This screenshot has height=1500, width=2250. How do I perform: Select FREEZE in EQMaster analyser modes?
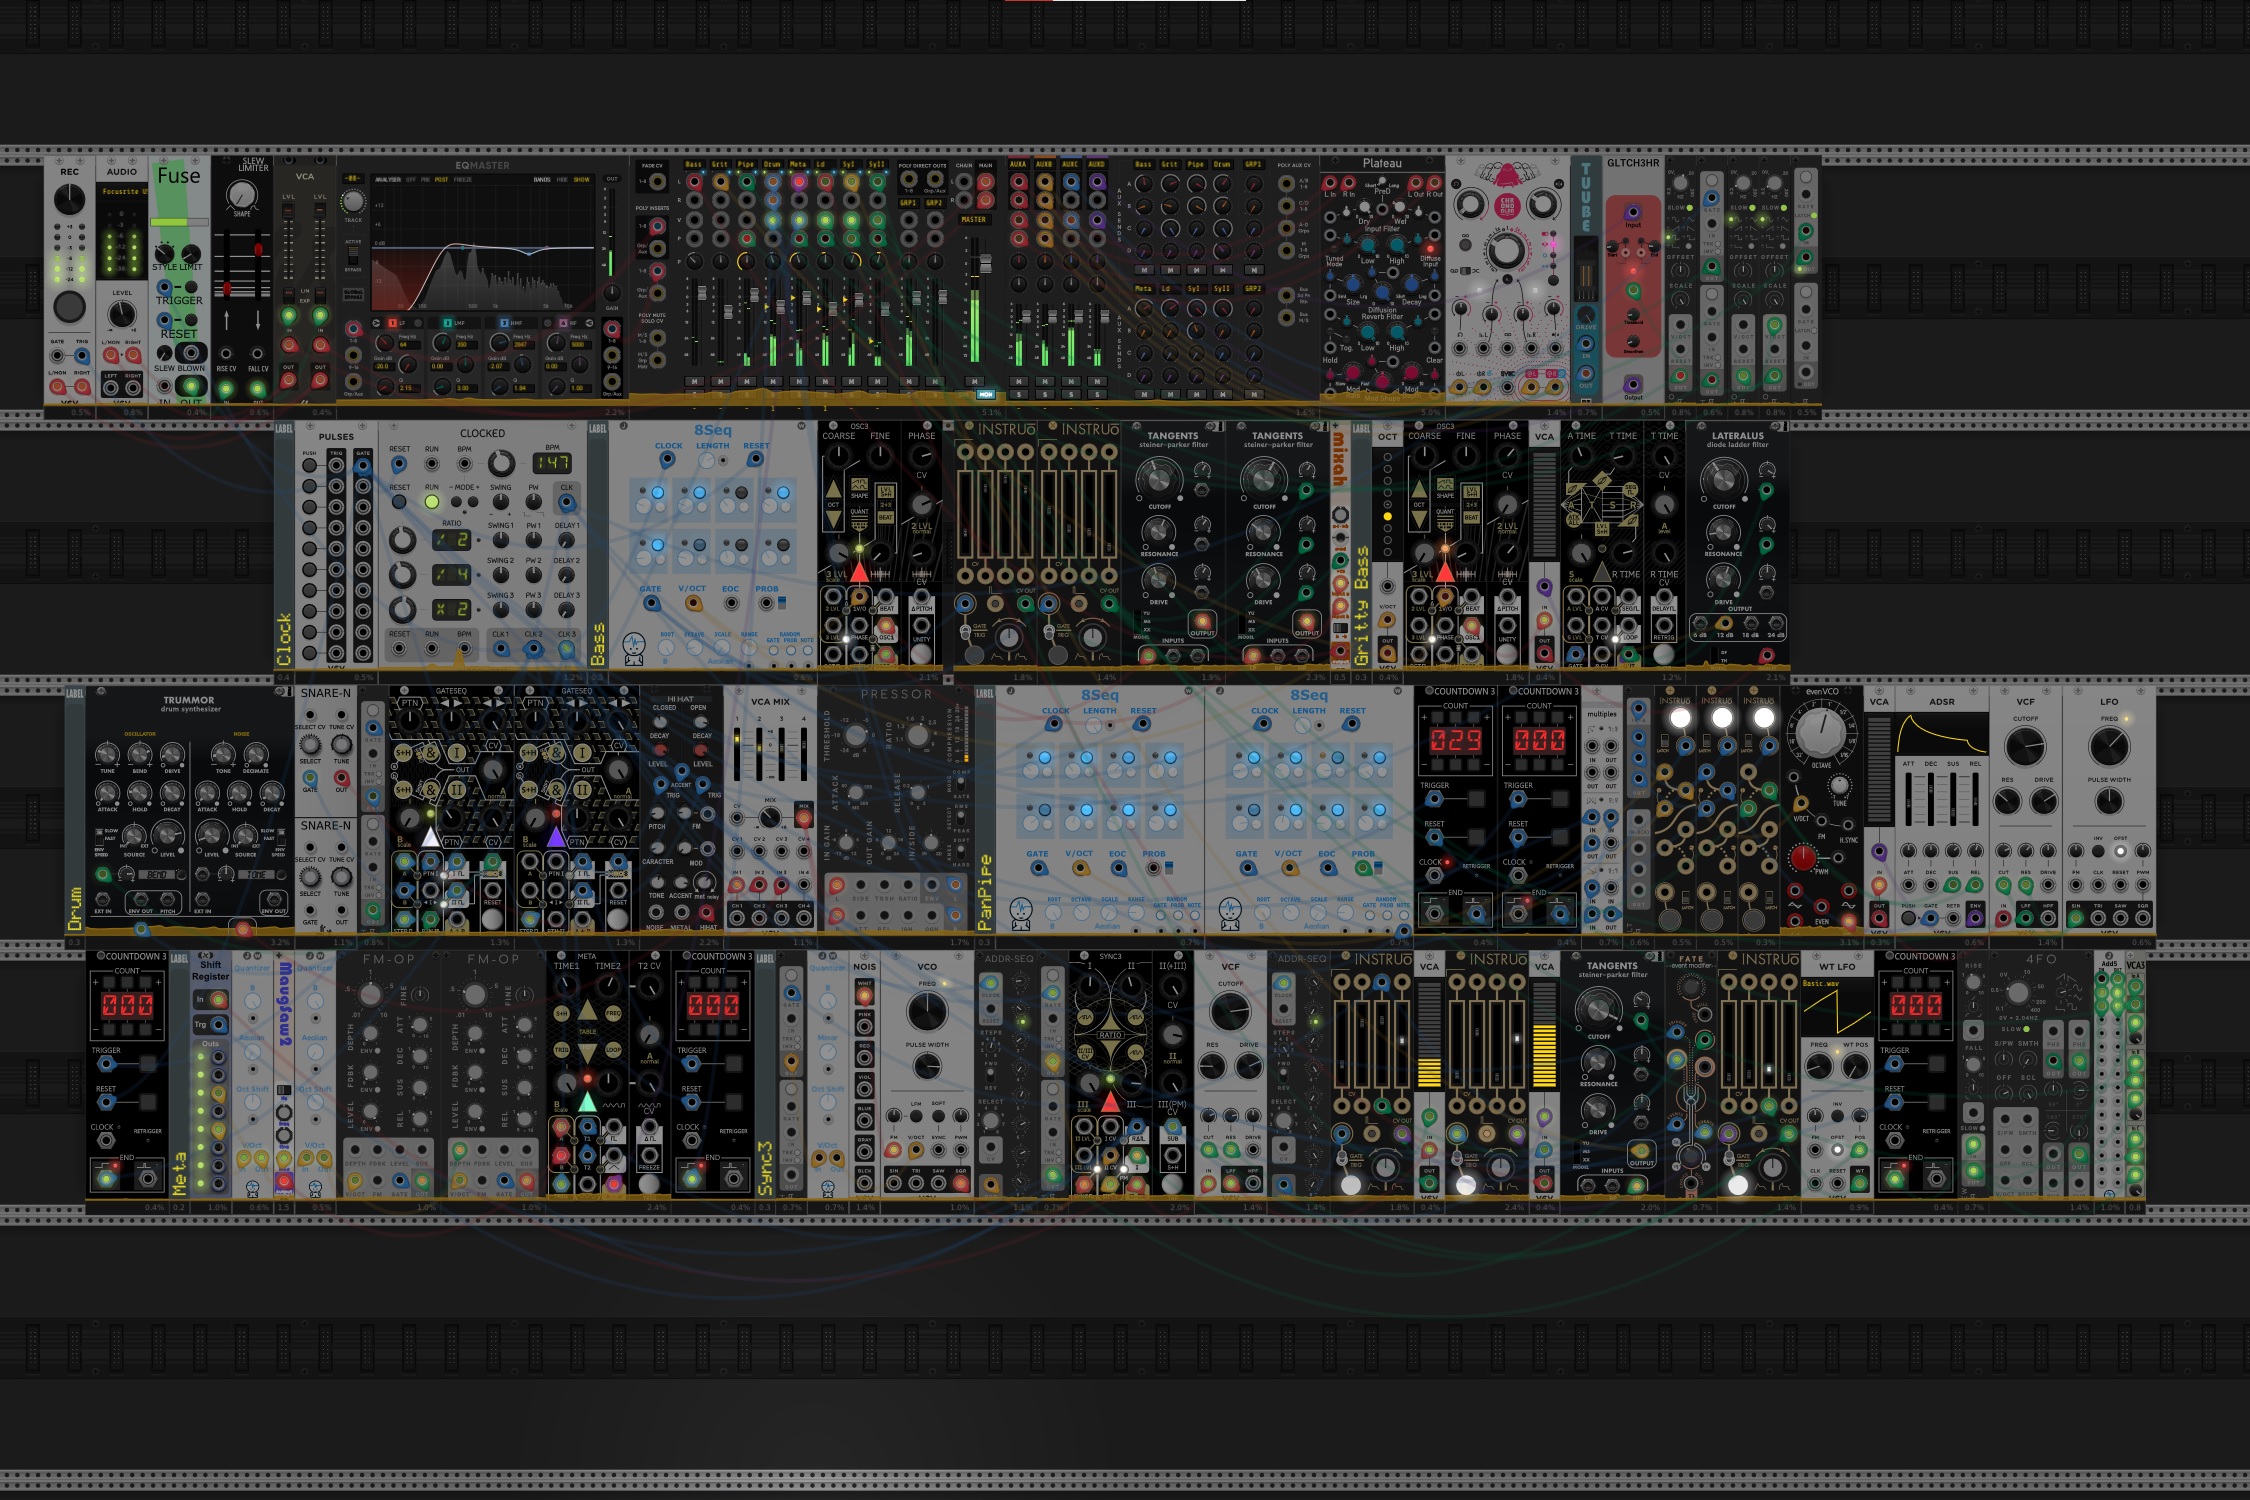click(x=463, y=180)
